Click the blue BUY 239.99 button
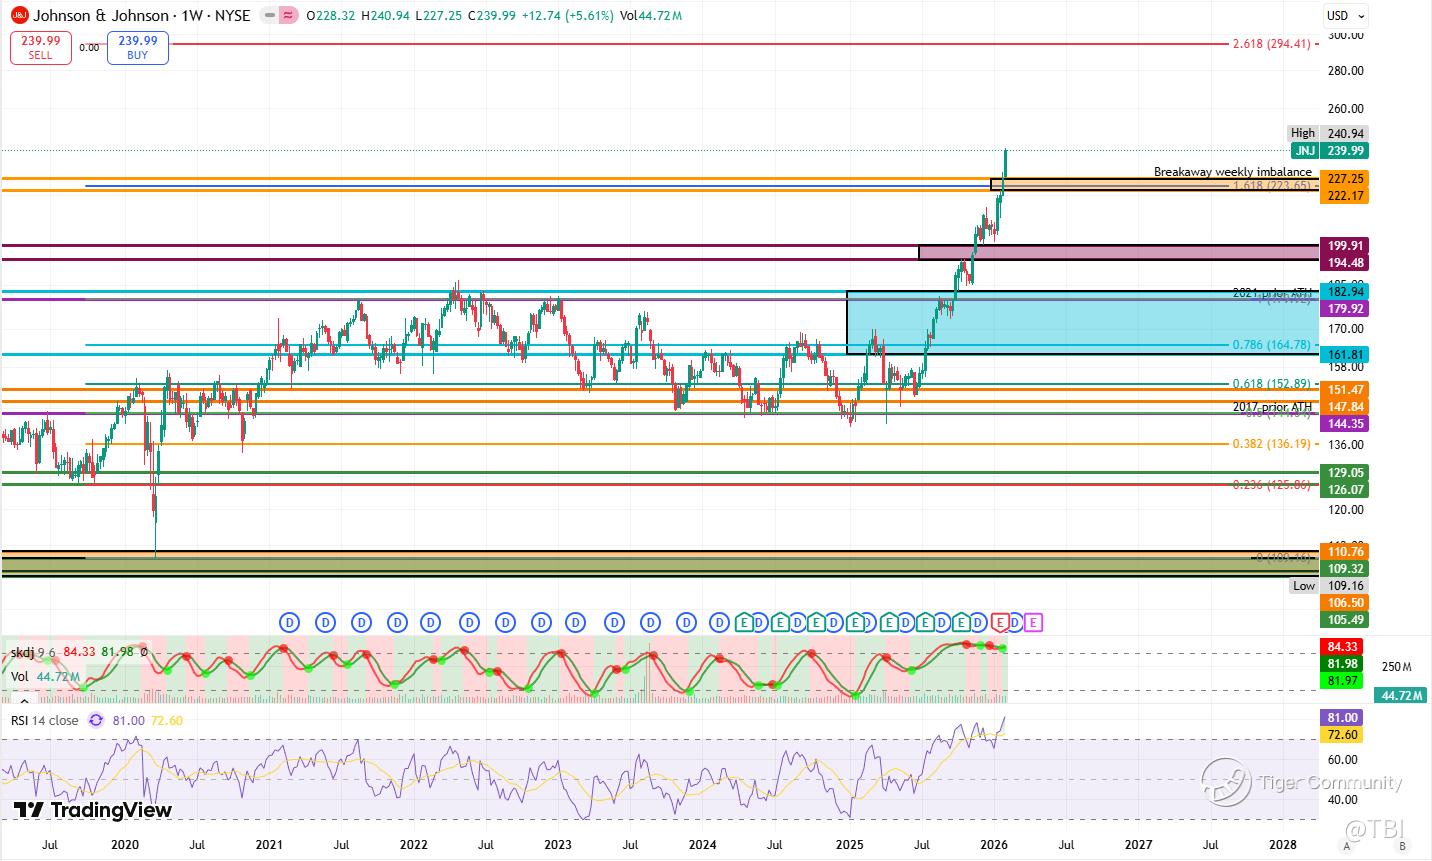 click(138, 48)
